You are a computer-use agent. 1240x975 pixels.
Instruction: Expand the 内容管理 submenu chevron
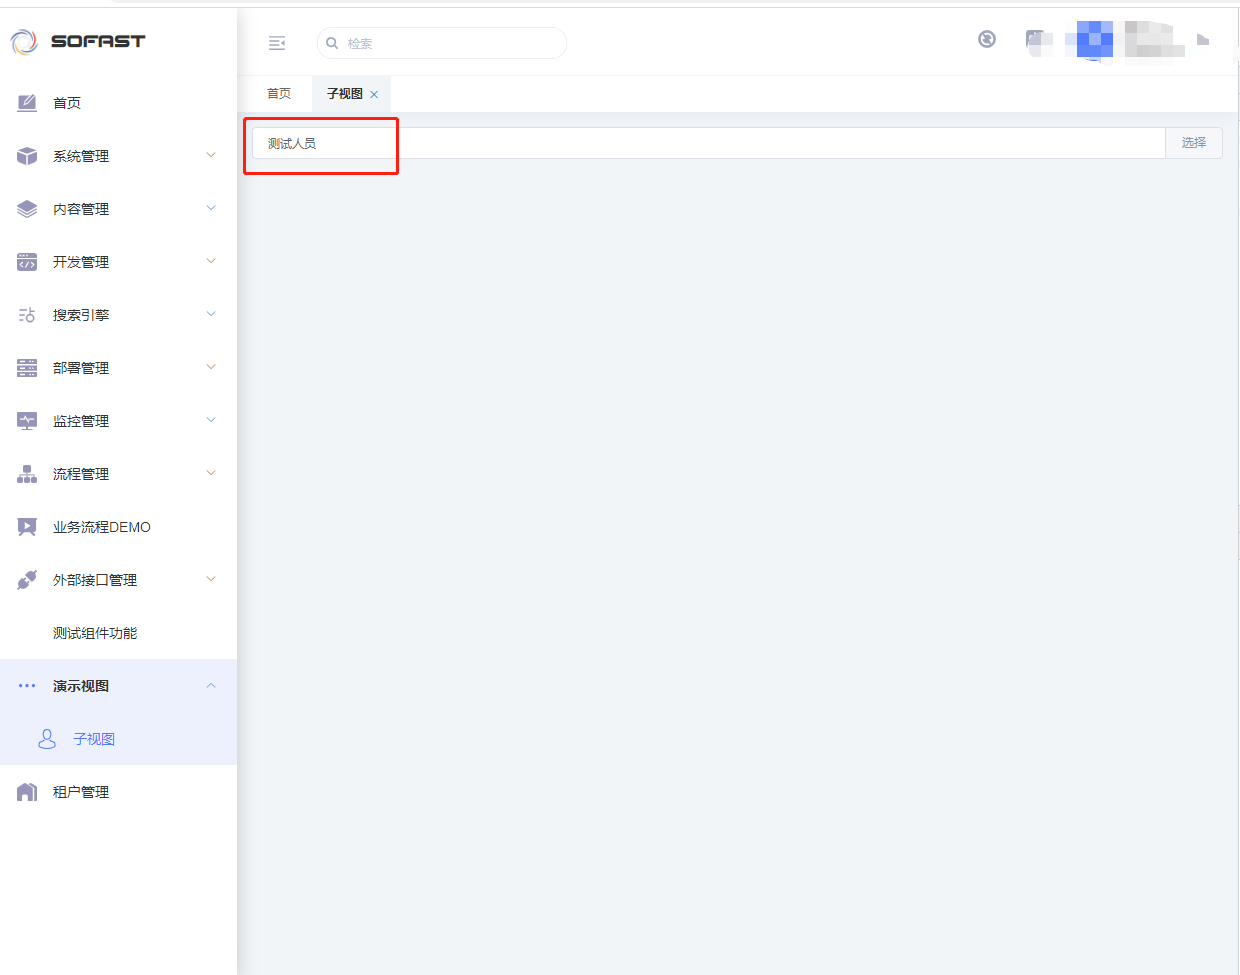pyautogui.click(x=211, y=208)
